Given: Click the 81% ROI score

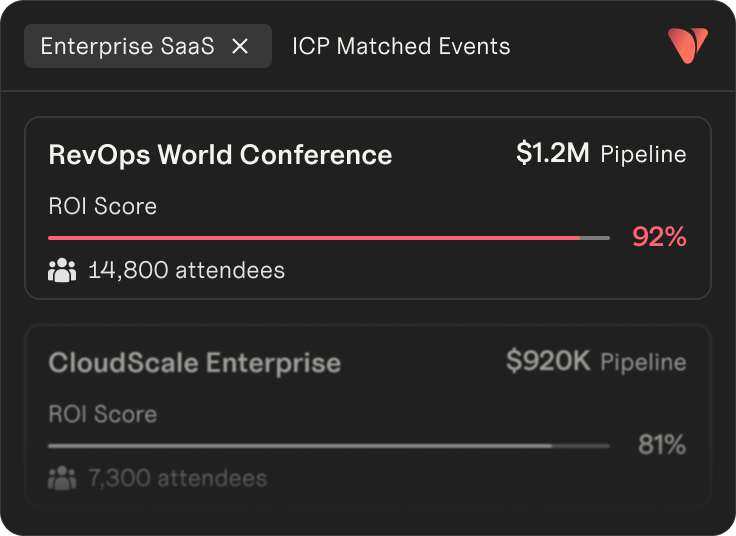Looking at the screenshot, I should [x=662, y=445].
